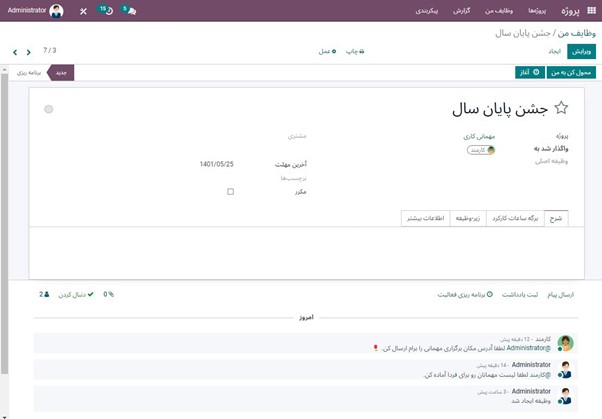Open the apps grid menu icon
The width and height of the screenshot is (602, 419).
pos(592,11)
